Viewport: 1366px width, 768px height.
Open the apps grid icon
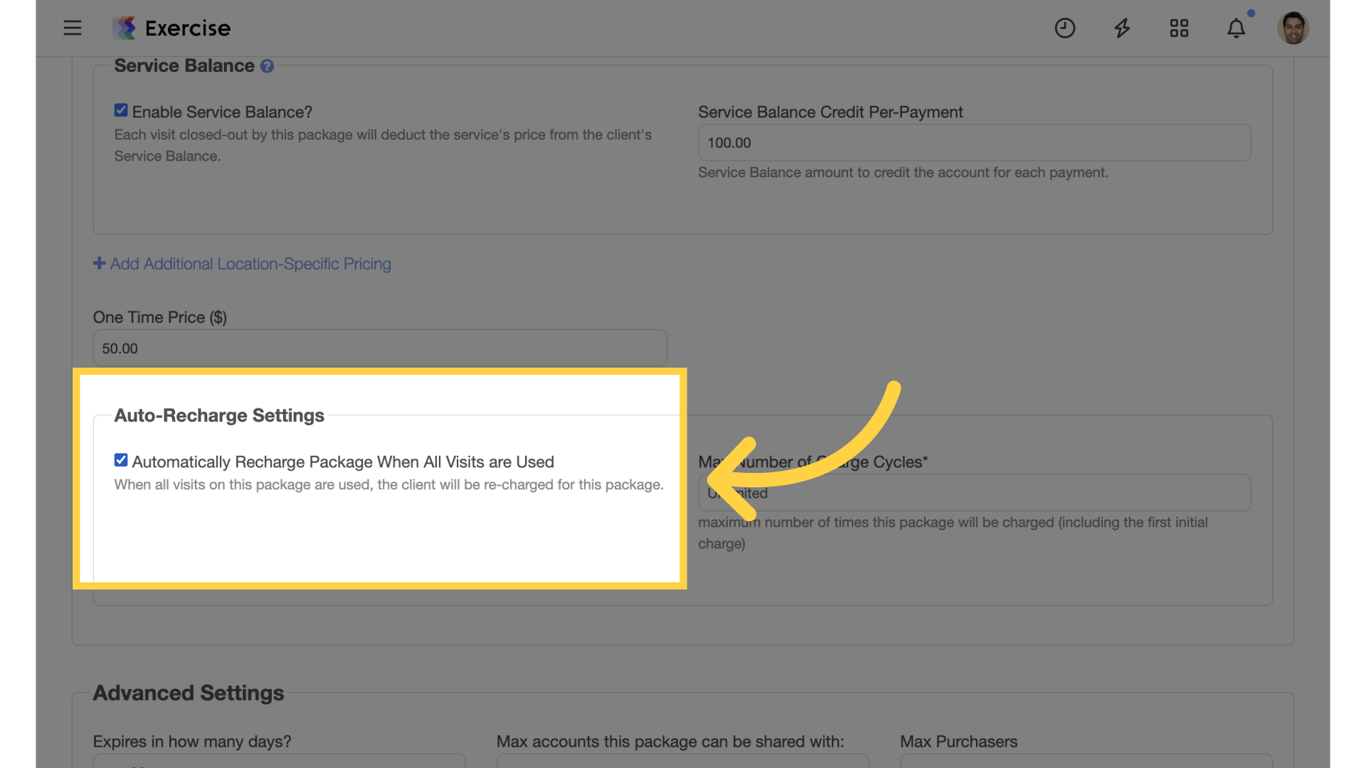(x=1178, y=27)
